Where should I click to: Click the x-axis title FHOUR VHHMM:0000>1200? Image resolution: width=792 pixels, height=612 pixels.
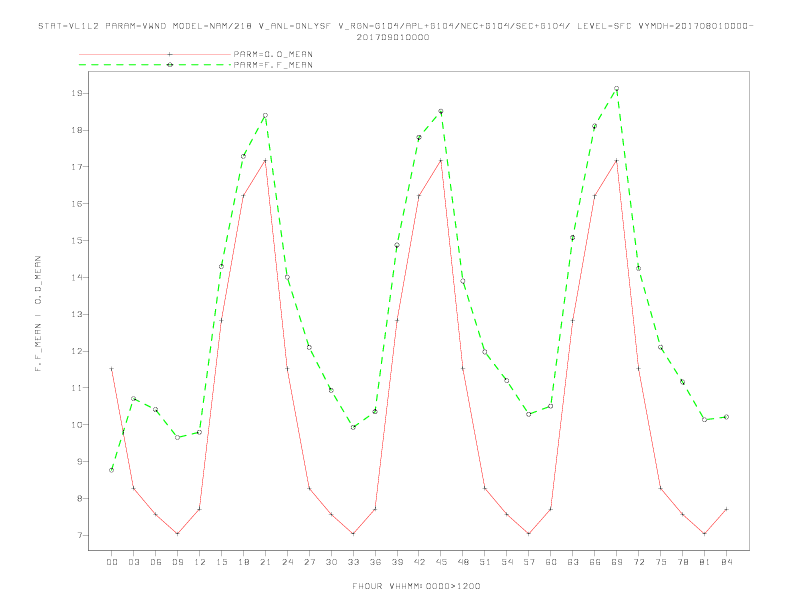416,586
